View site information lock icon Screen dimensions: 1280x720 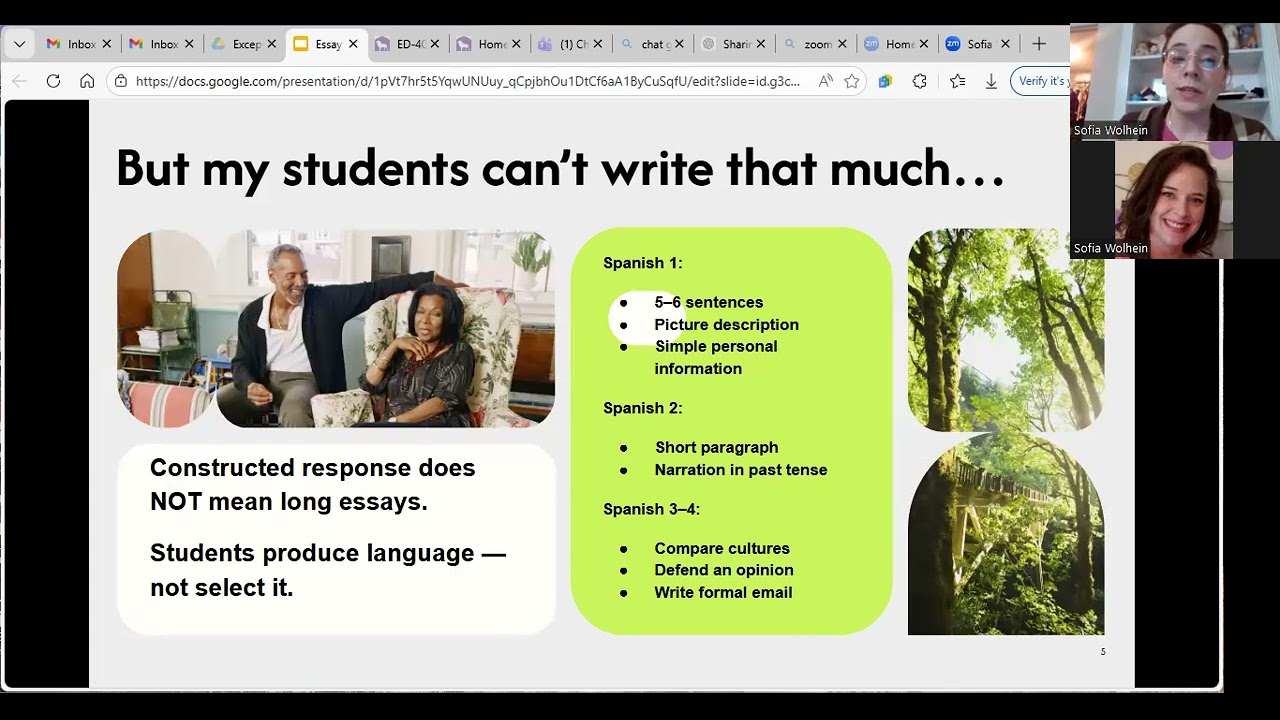121,81
